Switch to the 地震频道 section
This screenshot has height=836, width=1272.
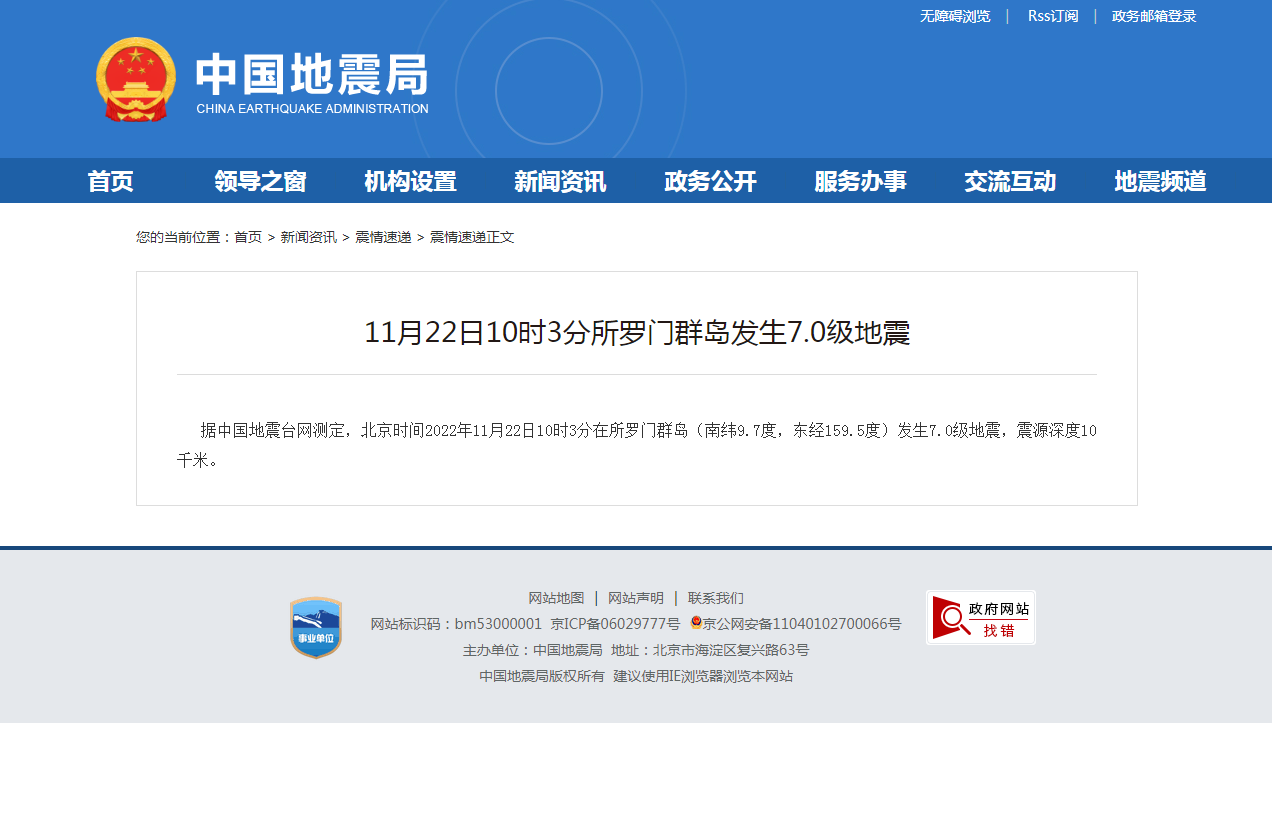click(1160, 181)
